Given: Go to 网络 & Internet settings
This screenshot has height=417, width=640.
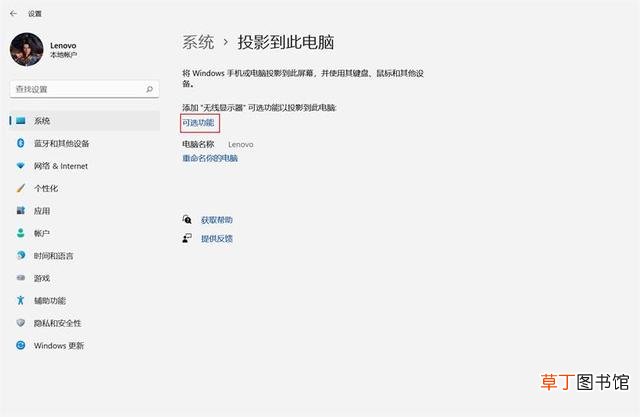Looking at the screenshot, I should coord(61,166).
